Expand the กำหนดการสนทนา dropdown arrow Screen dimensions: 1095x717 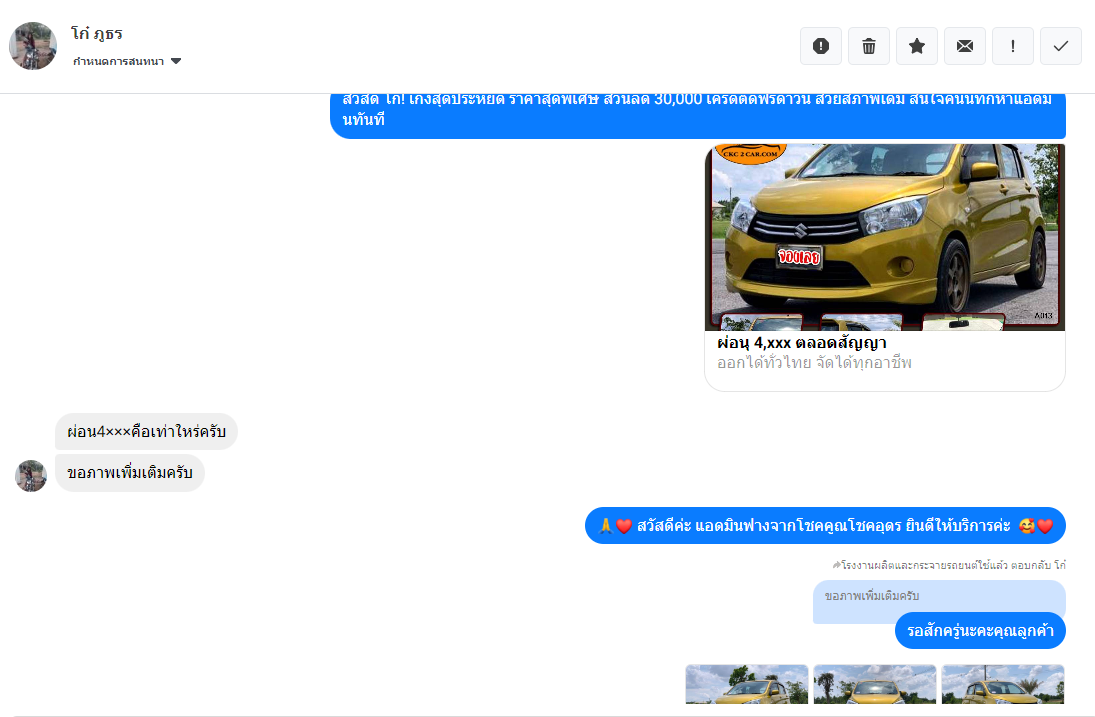[x=176, y=61]
